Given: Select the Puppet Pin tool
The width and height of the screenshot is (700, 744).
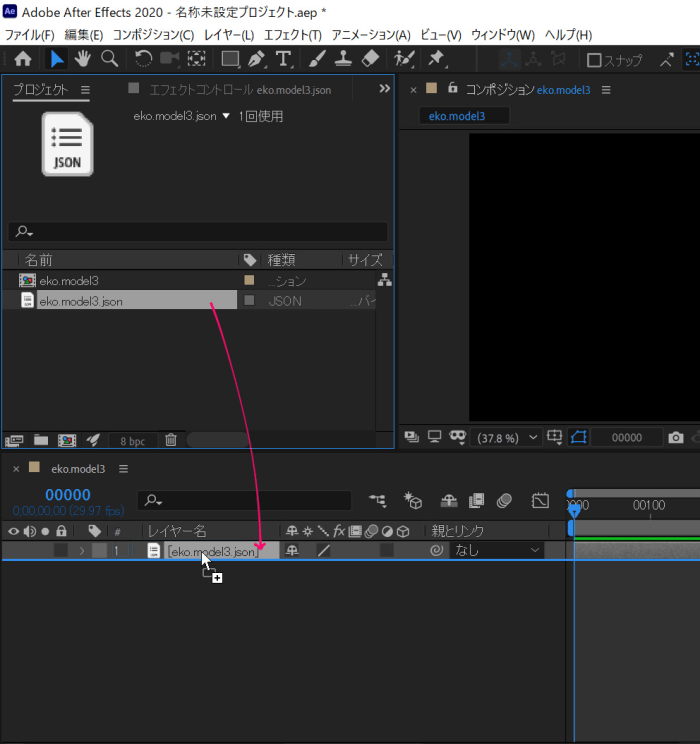Looking at the screenshot, I should click(x=437, y=59).
